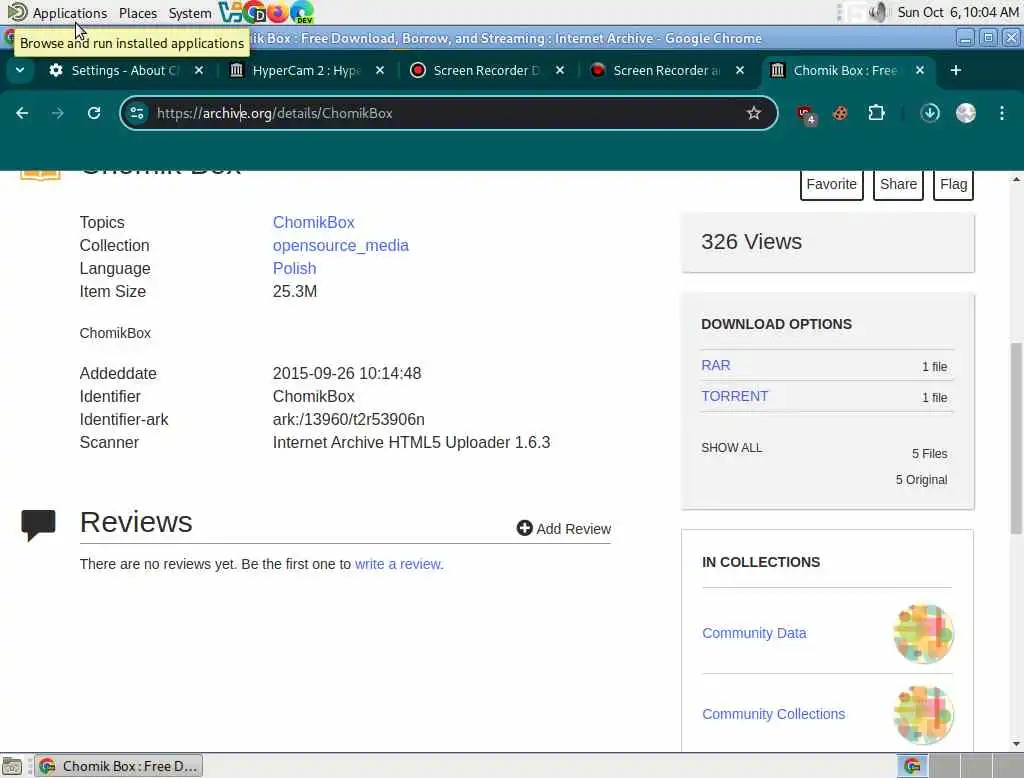Click the Share button
Image resolution: width=1024 pixels, height=778 pixels.
click(x=898, y=185)
